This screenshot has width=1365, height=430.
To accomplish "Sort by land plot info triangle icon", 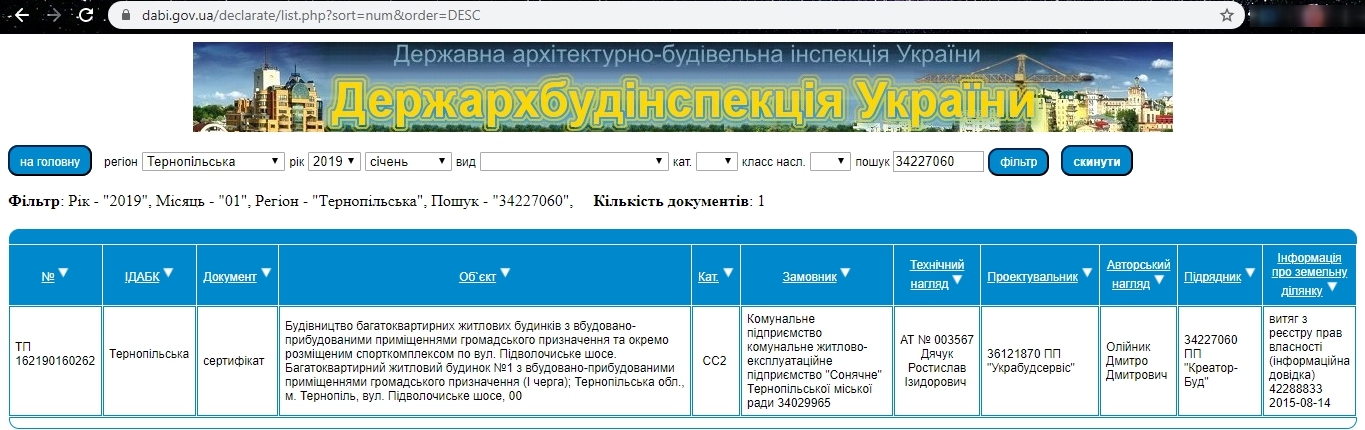I will pos(1333,289).
